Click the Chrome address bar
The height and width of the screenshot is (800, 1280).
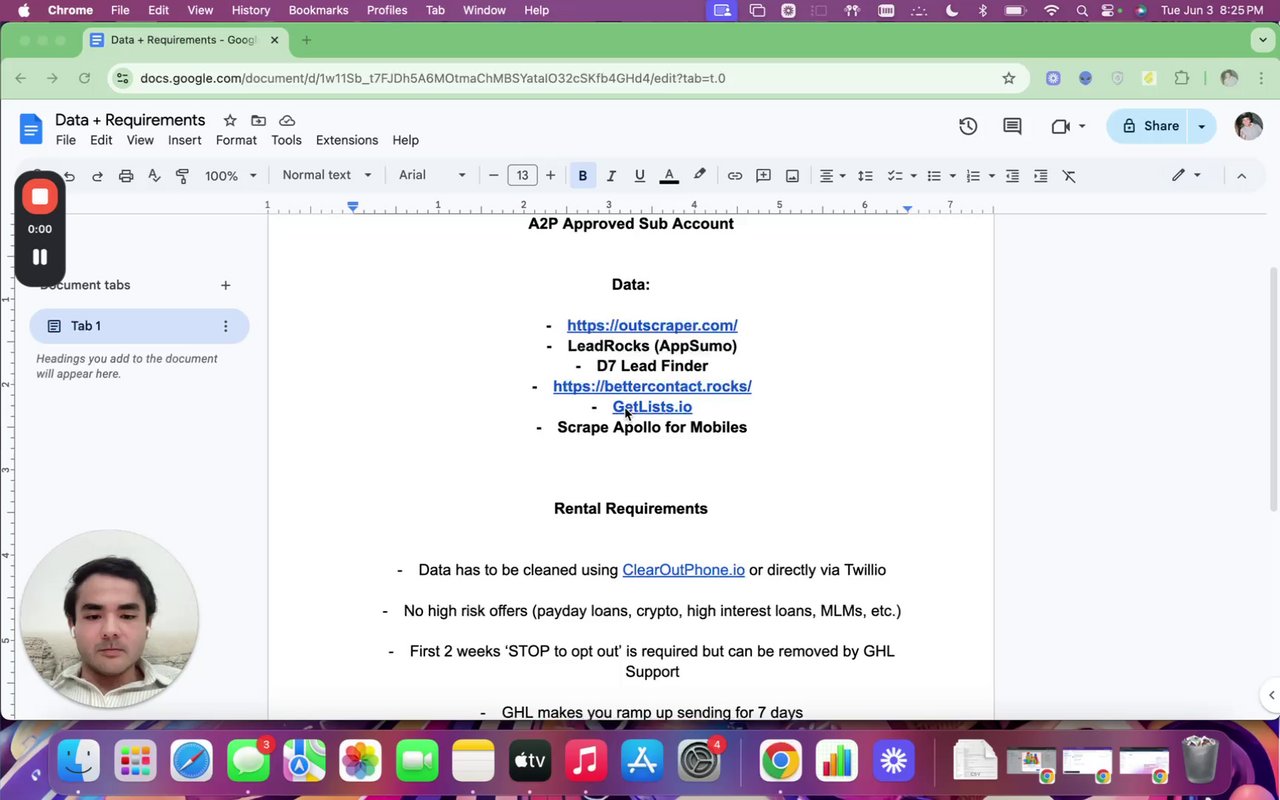[x=570, y=78]
